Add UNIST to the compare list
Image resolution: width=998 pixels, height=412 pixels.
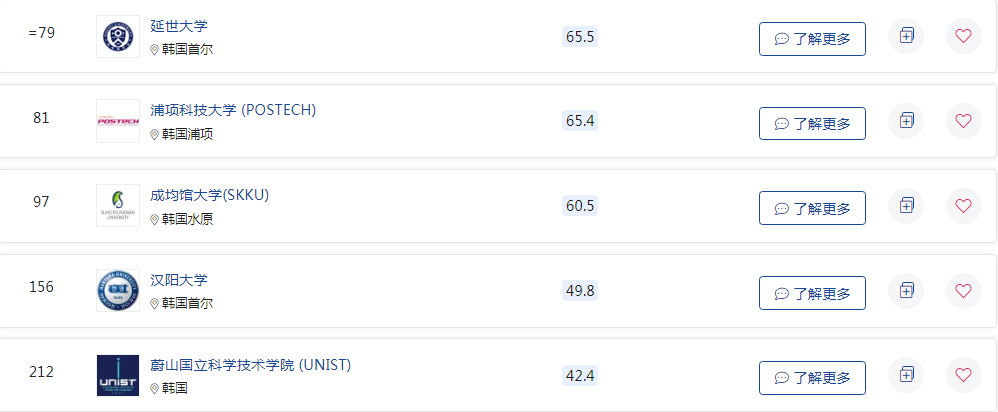coord(906,376)
